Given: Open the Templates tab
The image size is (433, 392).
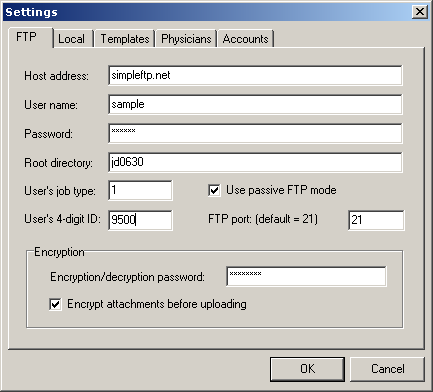Looking at the screenshot, I should tap(124, 39).
